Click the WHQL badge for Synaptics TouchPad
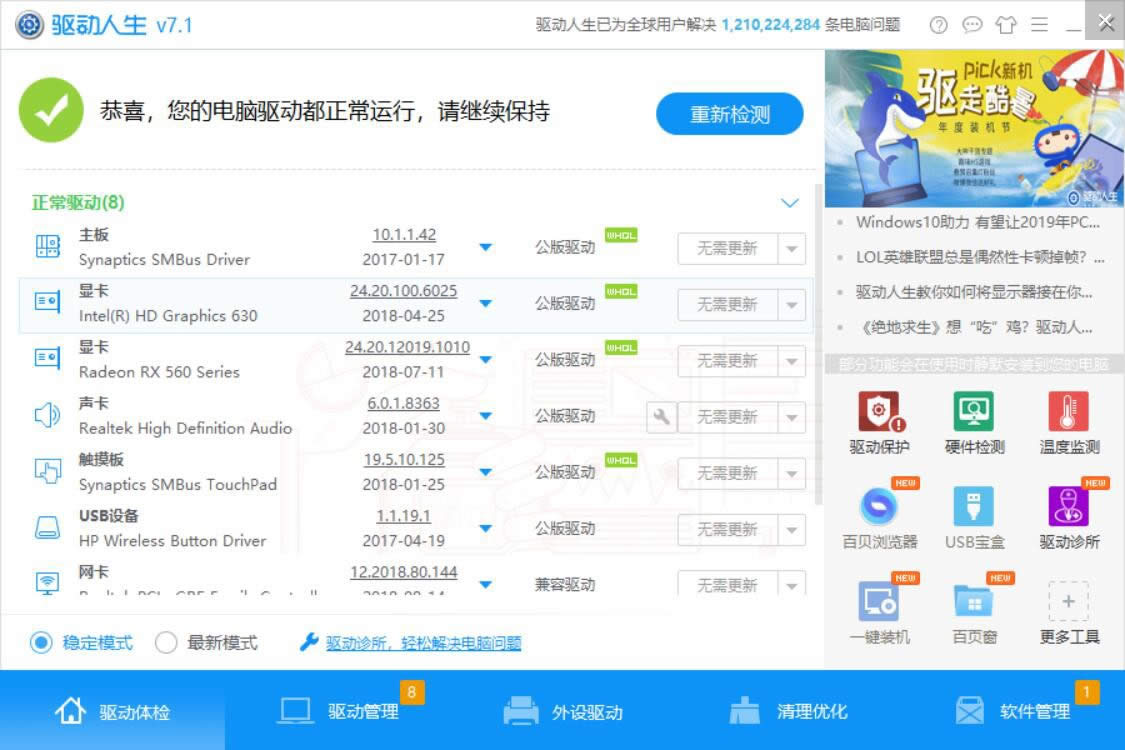The image size is (1125, 750). [621, 460]
